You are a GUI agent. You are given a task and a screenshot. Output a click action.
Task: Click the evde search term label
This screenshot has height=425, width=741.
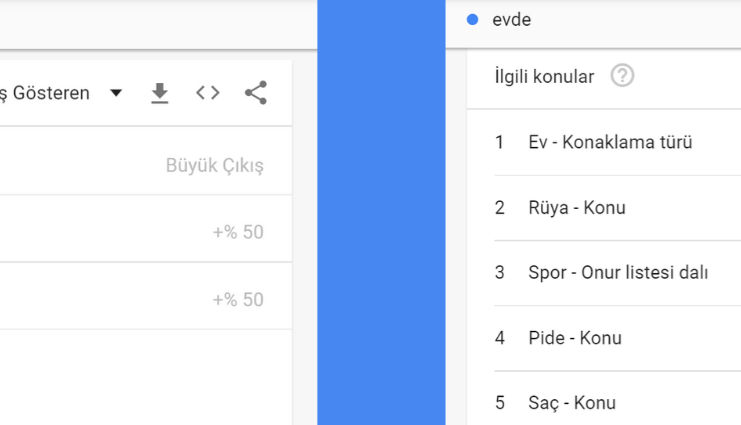coord(512,20)
